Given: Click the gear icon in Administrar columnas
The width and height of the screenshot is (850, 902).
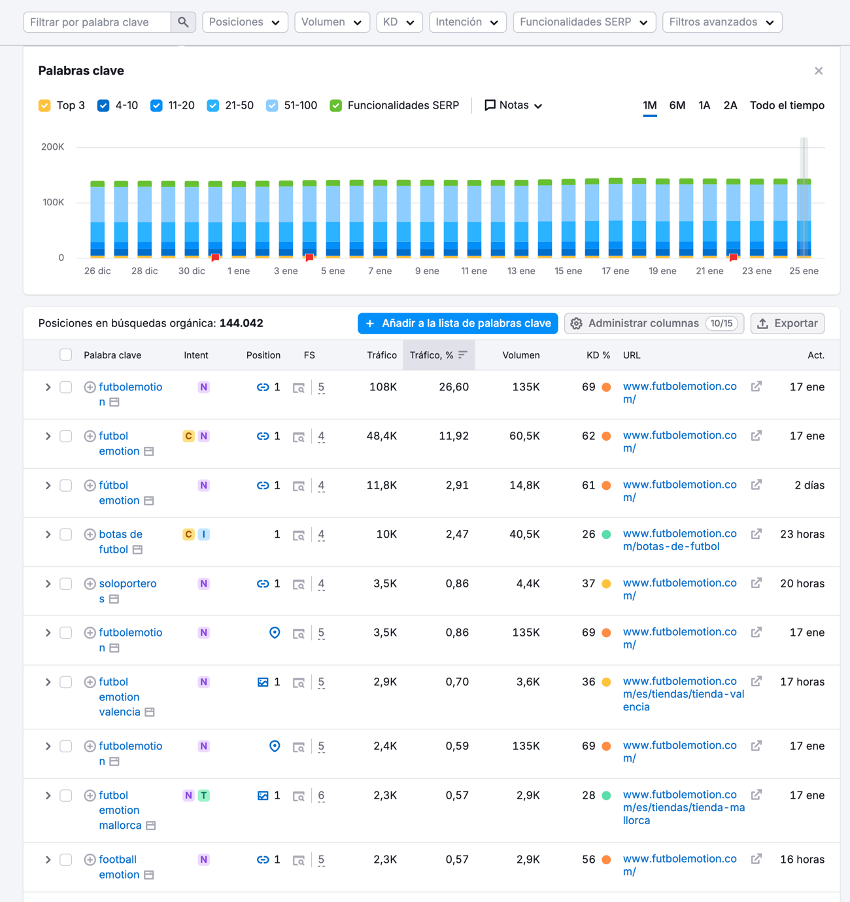Looking at the screenshot, I should 576,323.
